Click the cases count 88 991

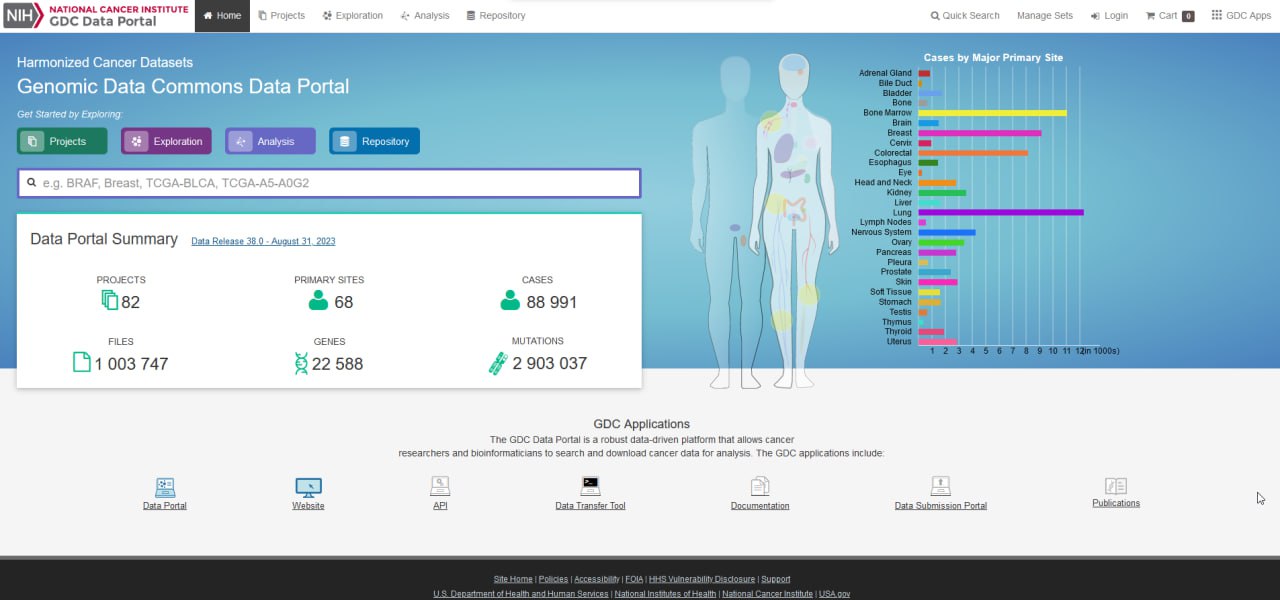(x=551, y=302)
